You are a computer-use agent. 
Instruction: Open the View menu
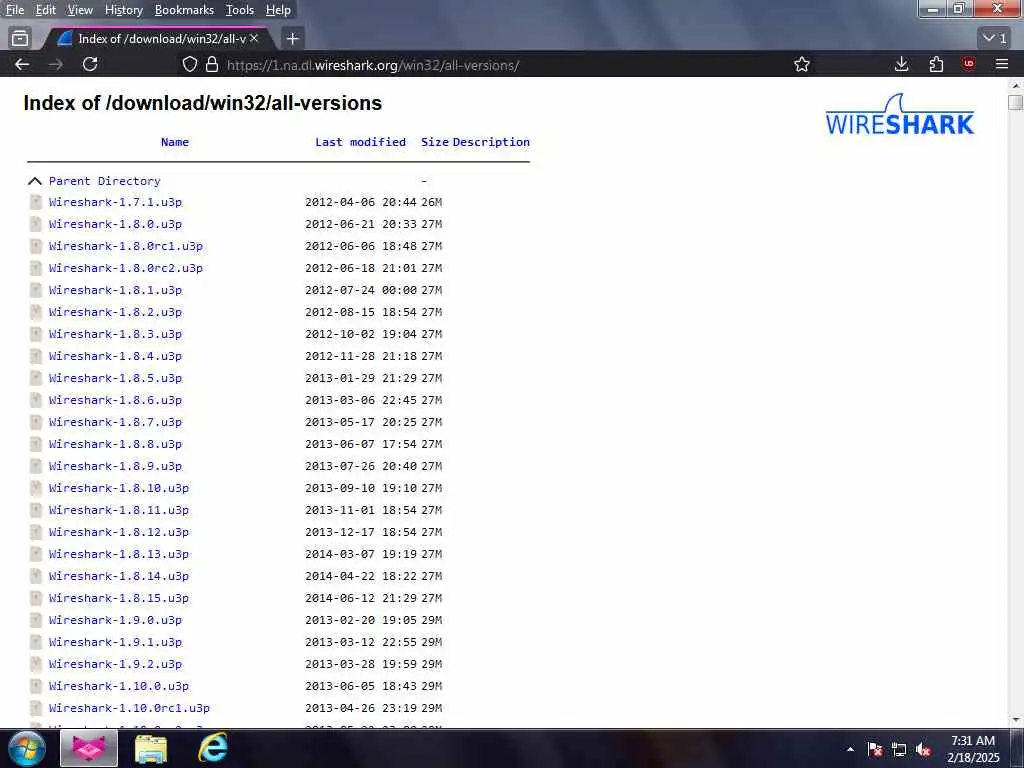point(80,10)
